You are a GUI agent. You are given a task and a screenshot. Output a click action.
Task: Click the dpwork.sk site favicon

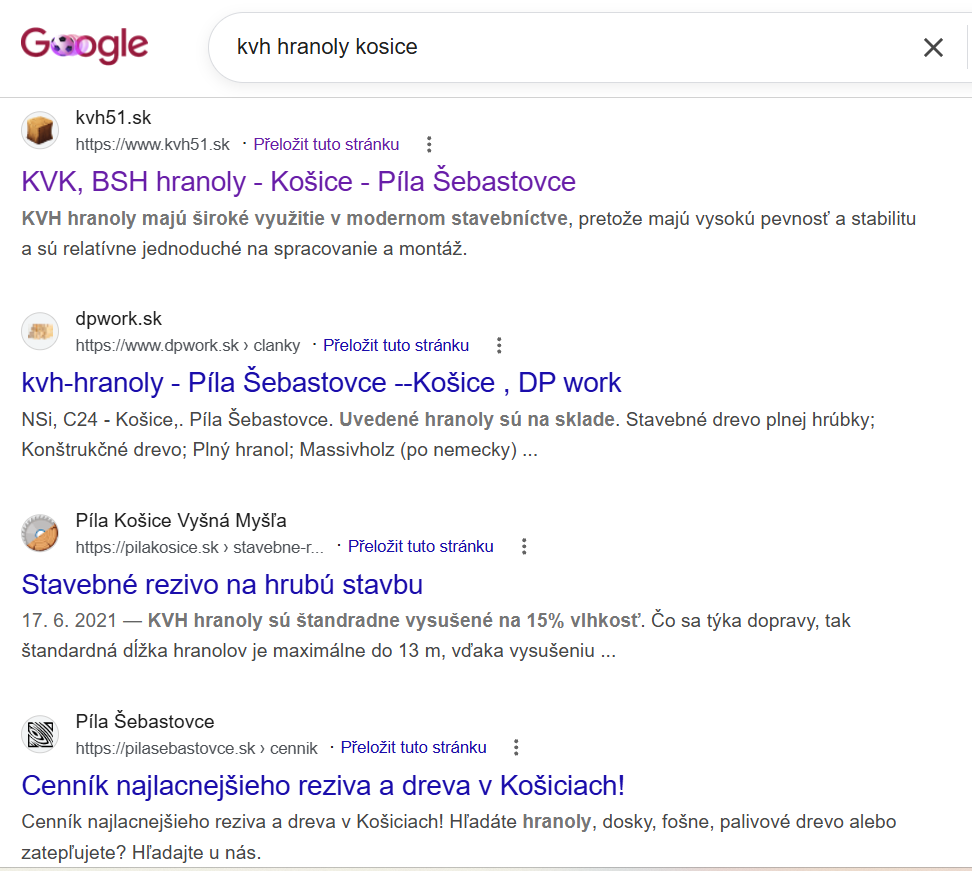40,331
